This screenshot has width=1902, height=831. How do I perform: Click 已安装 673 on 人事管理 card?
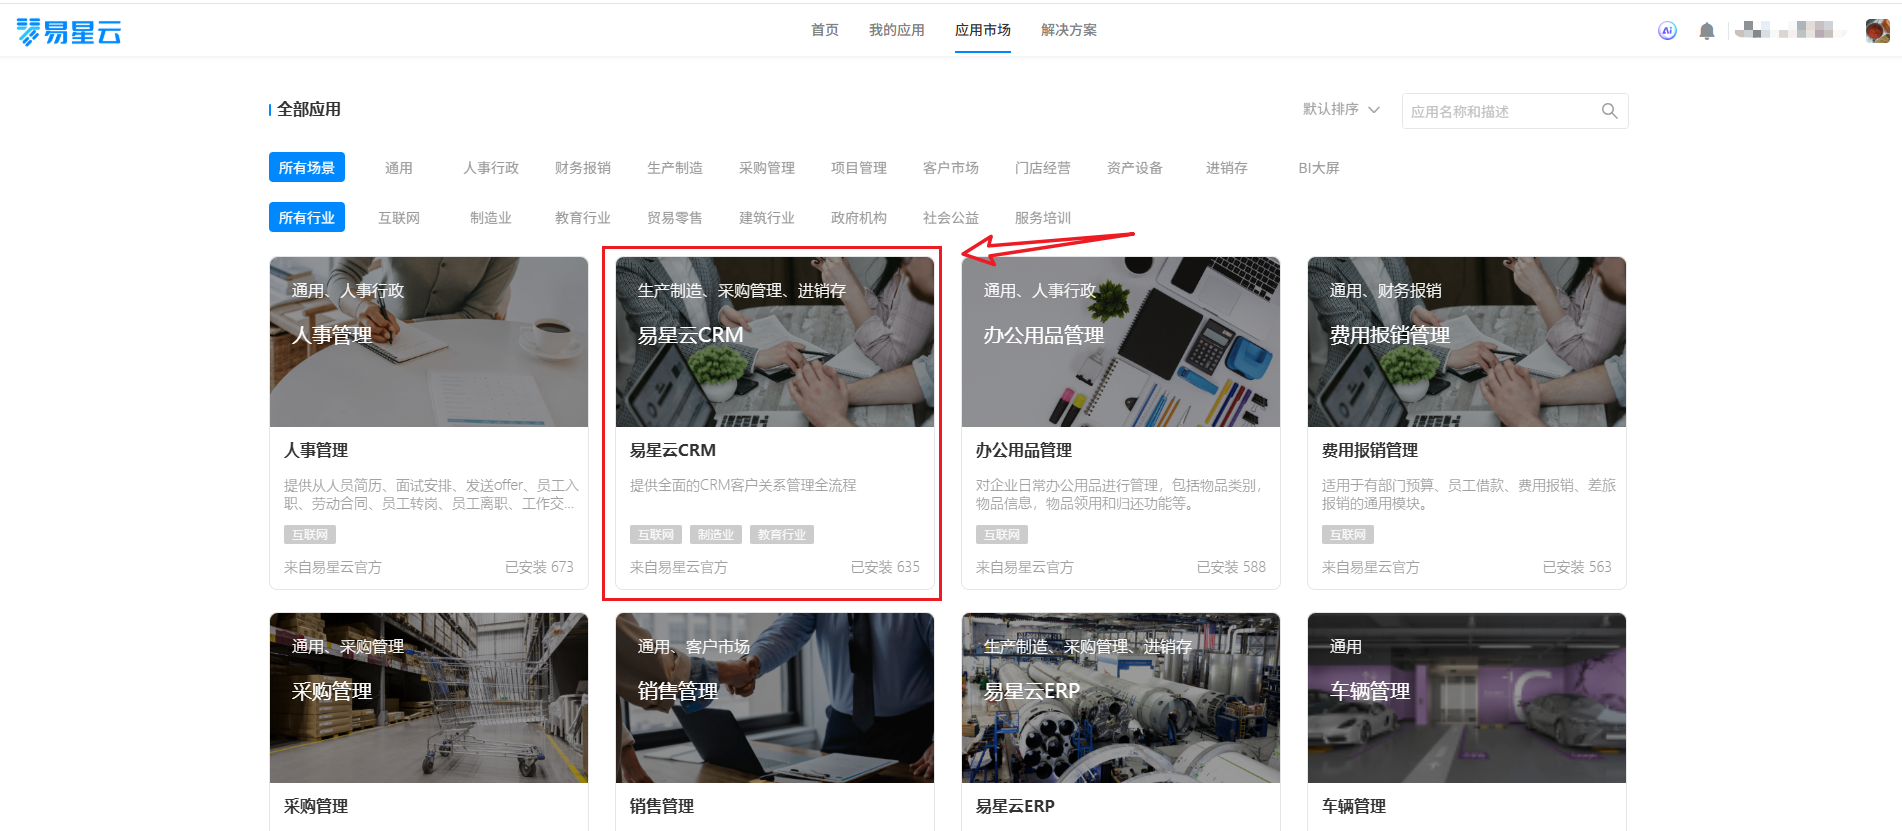(x=539, y=567)
